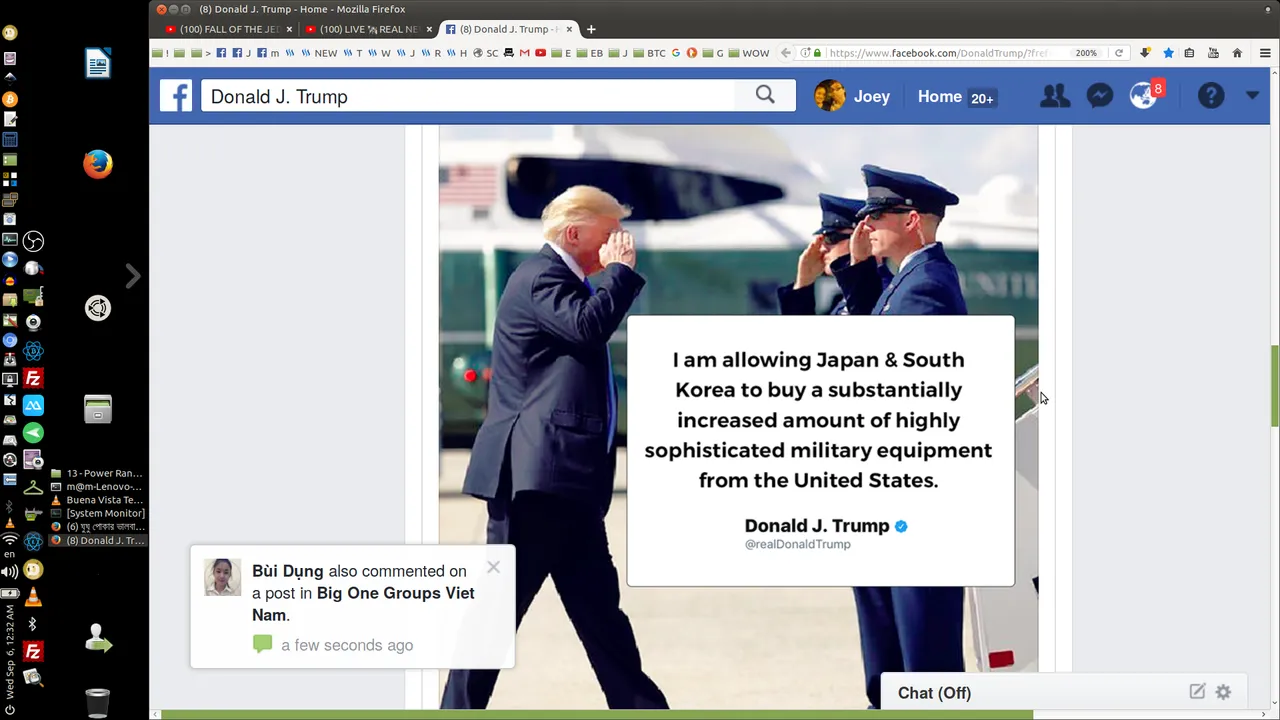1280x720 pixels.
Task: Dismiss the Bùi Dụng notification popup
Action: coord(493,567)
